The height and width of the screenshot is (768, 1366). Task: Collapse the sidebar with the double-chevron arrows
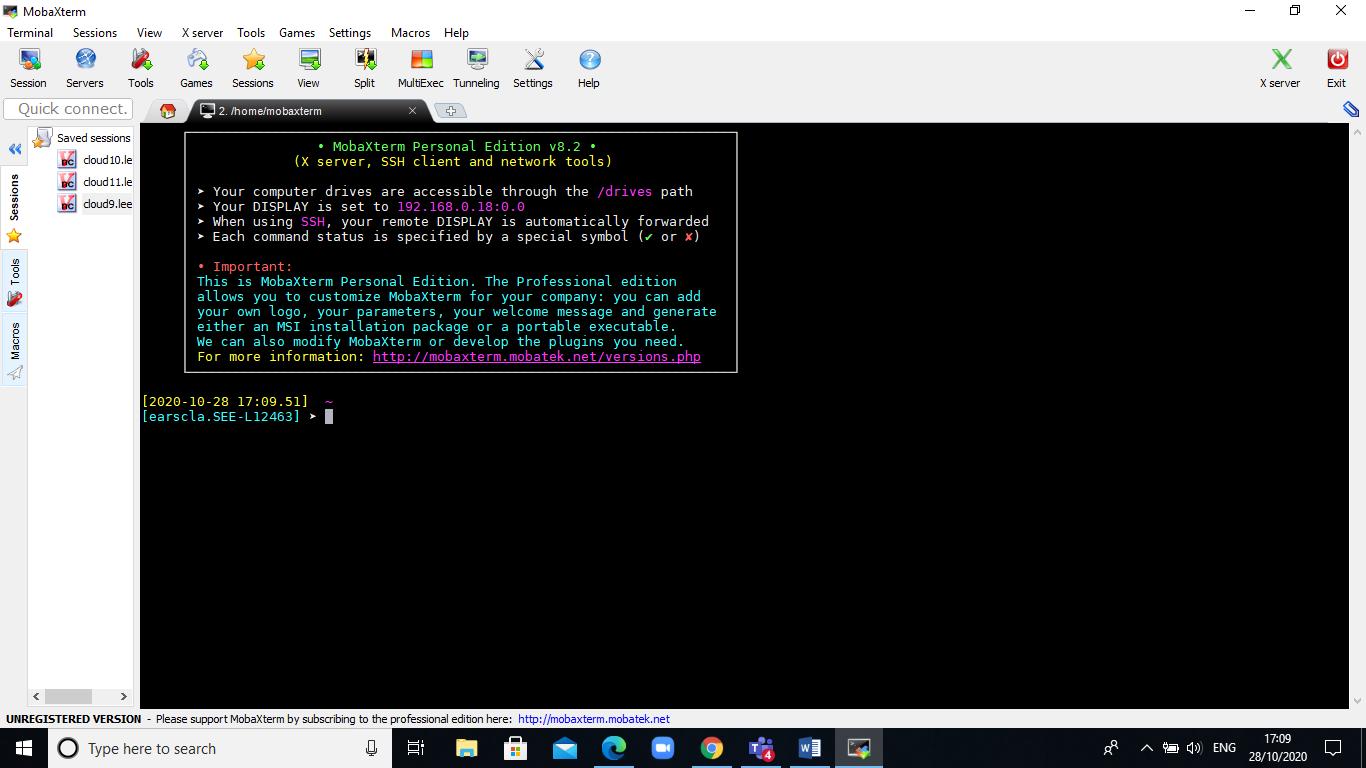(x=14, y=148)
